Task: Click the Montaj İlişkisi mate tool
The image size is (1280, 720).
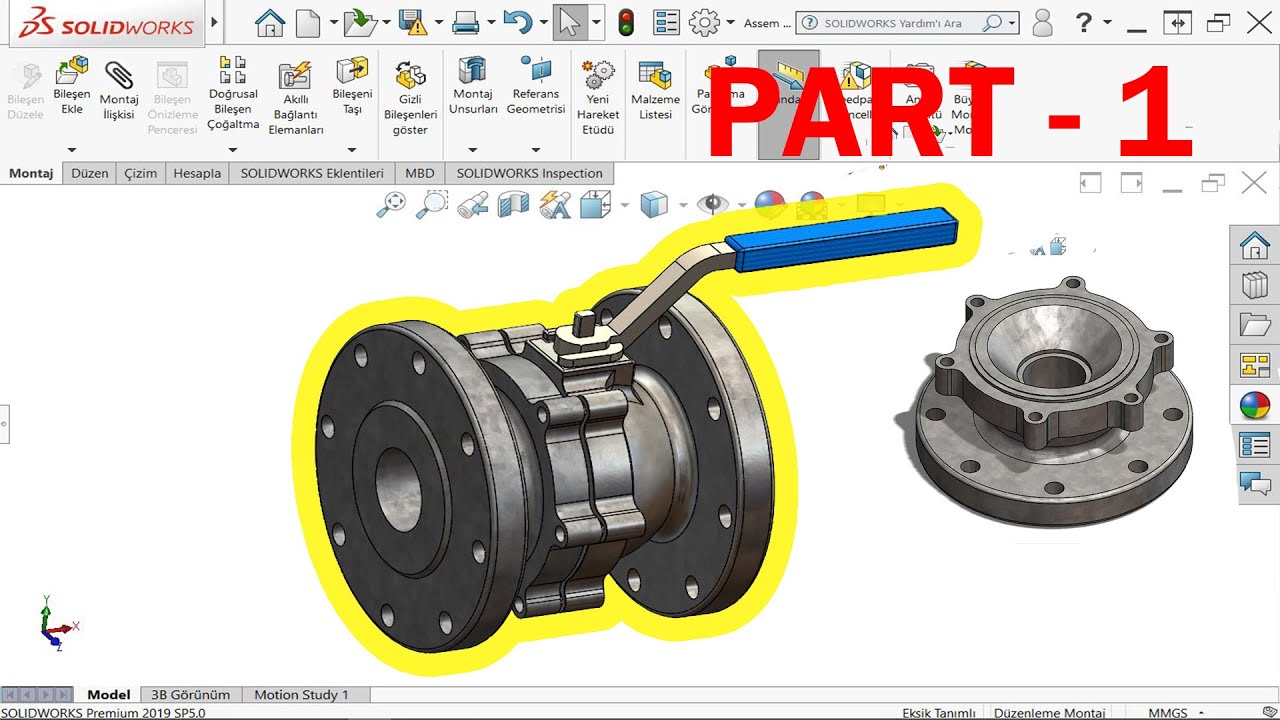Action: 119,91
